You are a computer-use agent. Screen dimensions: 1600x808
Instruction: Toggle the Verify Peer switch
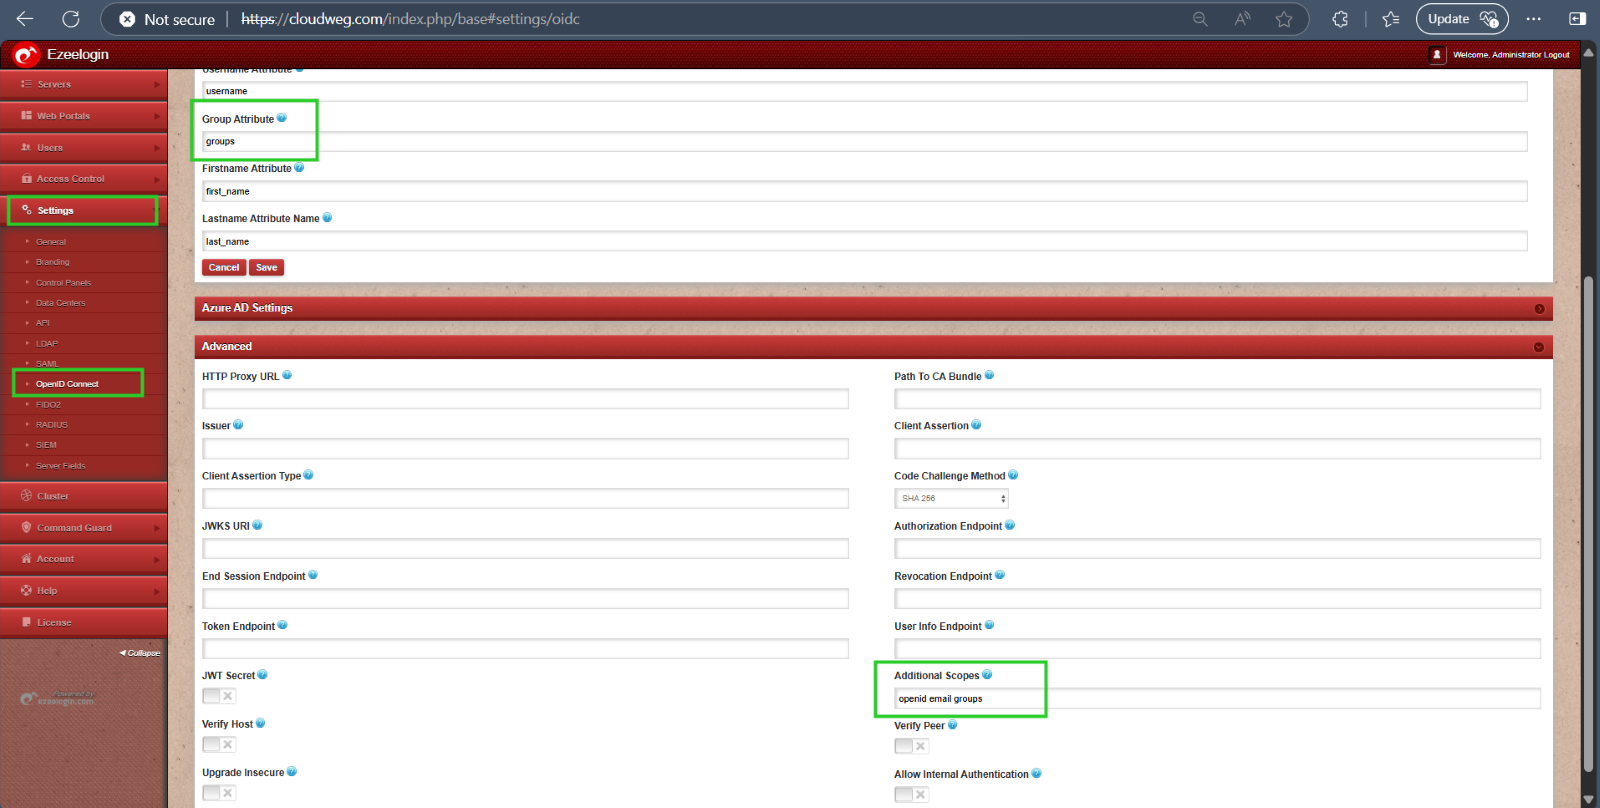coord(911,746)
